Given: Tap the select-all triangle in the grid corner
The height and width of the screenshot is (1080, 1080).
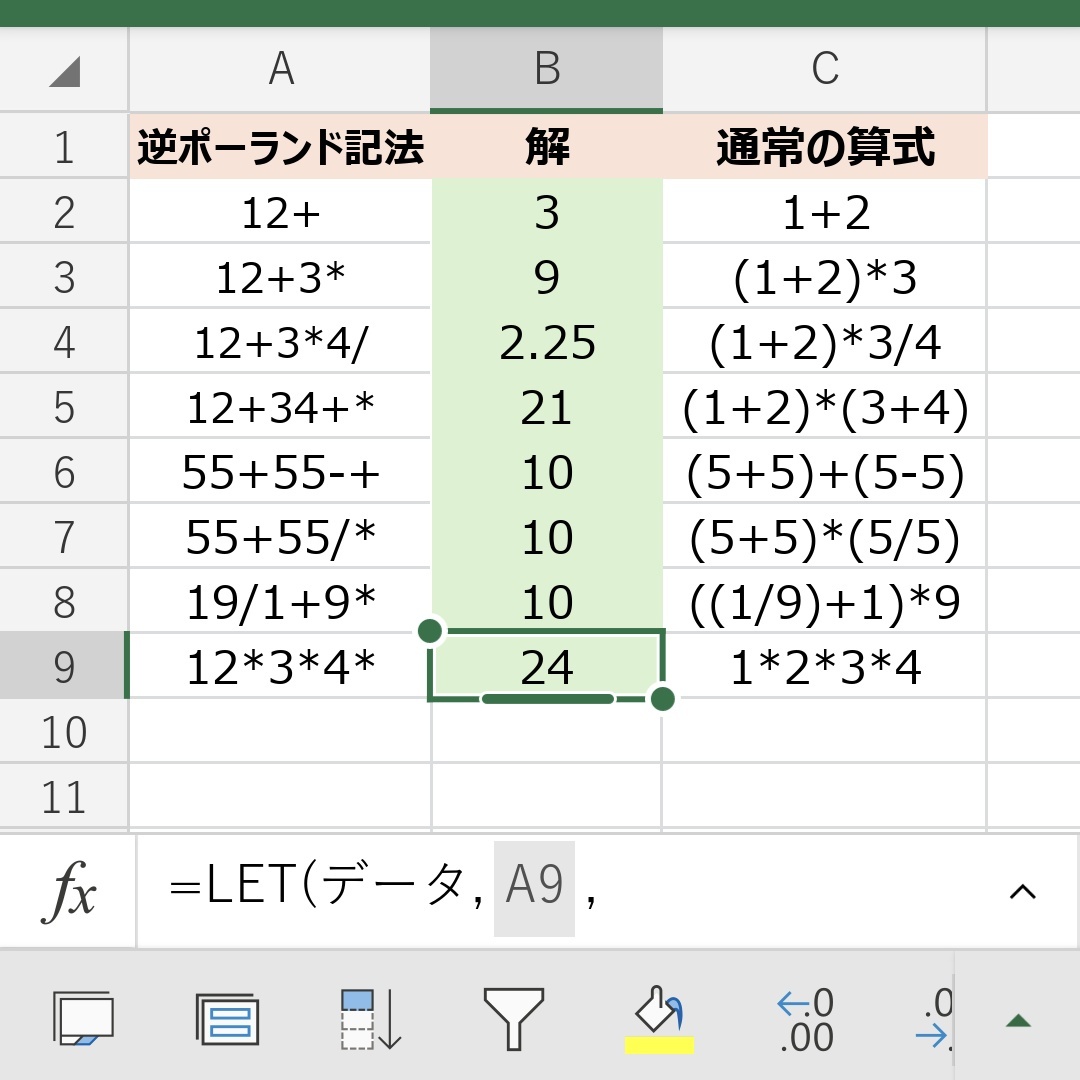Looking at the screenshot, I should click(x=65, y=71).
